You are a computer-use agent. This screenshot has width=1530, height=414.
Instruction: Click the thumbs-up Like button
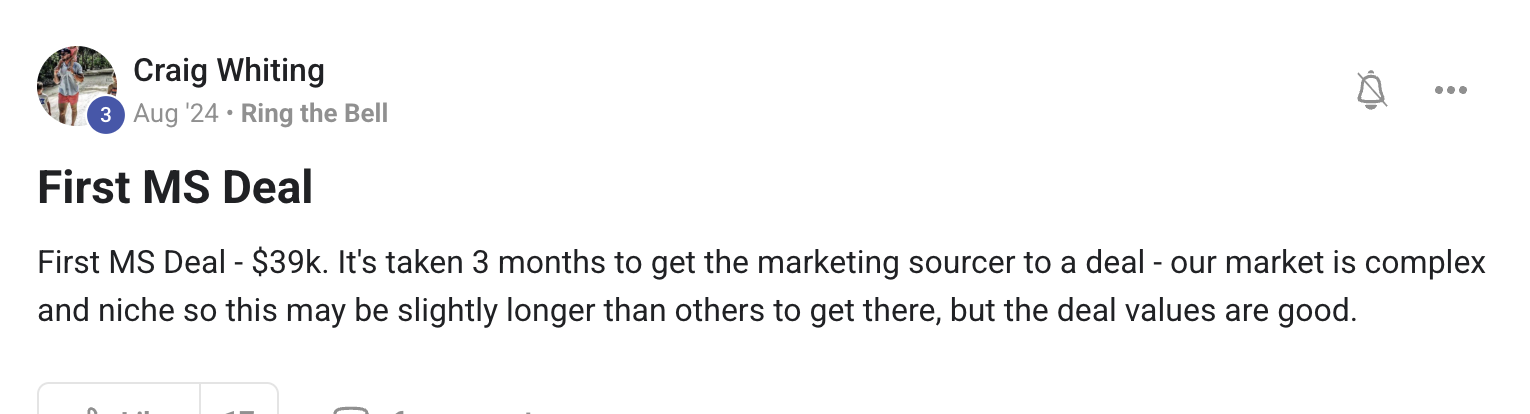pos(120,405)
